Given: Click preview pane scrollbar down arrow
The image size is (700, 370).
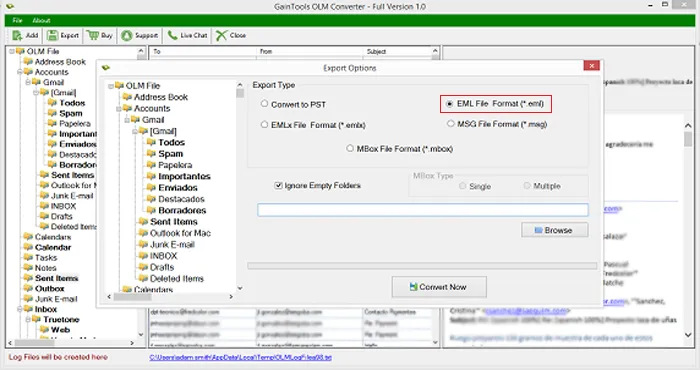Looking at the screenshot, I should pyautogui.click(x=688, y=335).
